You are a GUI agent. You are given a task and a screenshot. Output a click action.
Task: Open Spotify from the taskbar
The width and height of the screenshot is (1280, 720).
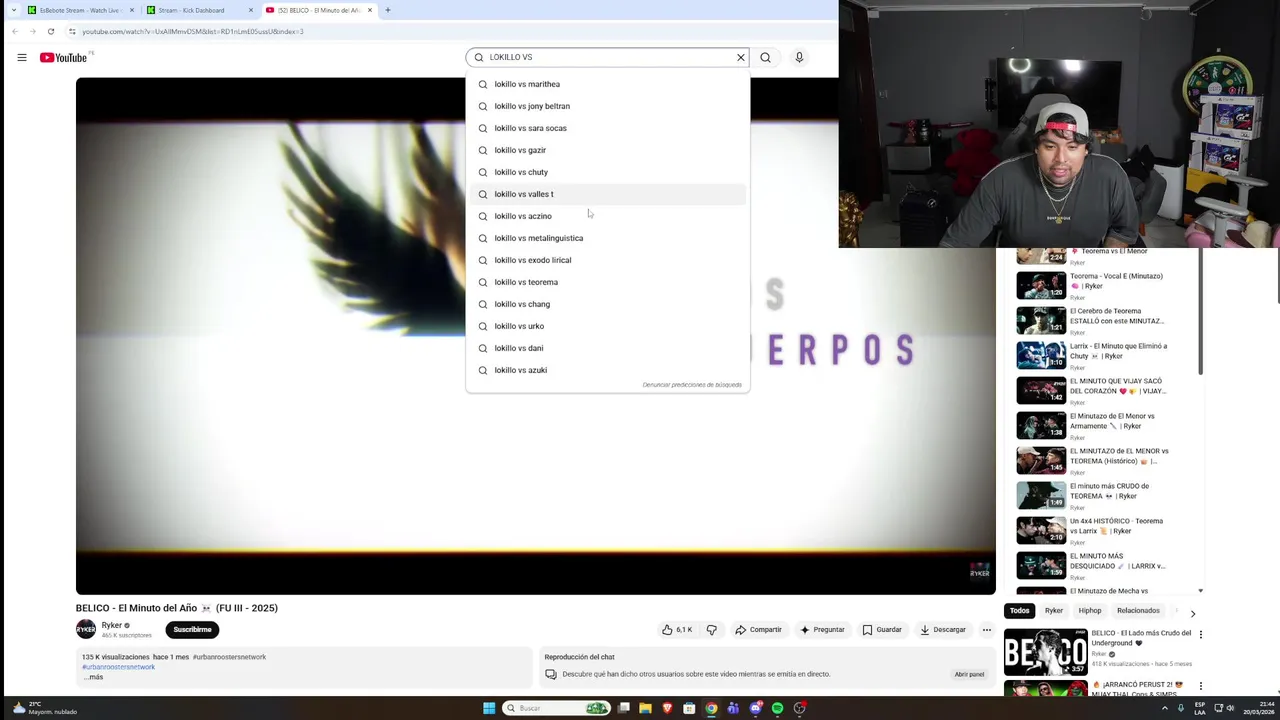coord(777,708)
